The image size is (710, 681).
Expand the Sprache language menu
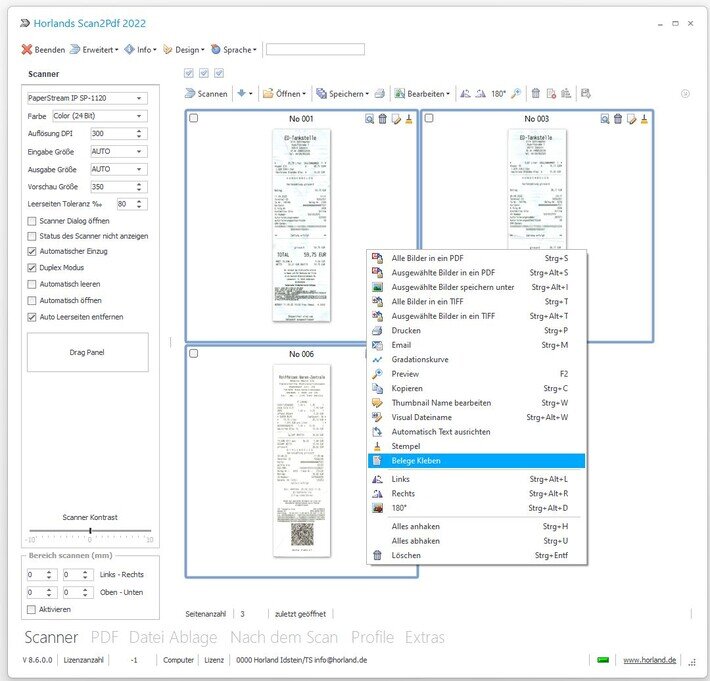pyautogui.click(x=233, y=49)
